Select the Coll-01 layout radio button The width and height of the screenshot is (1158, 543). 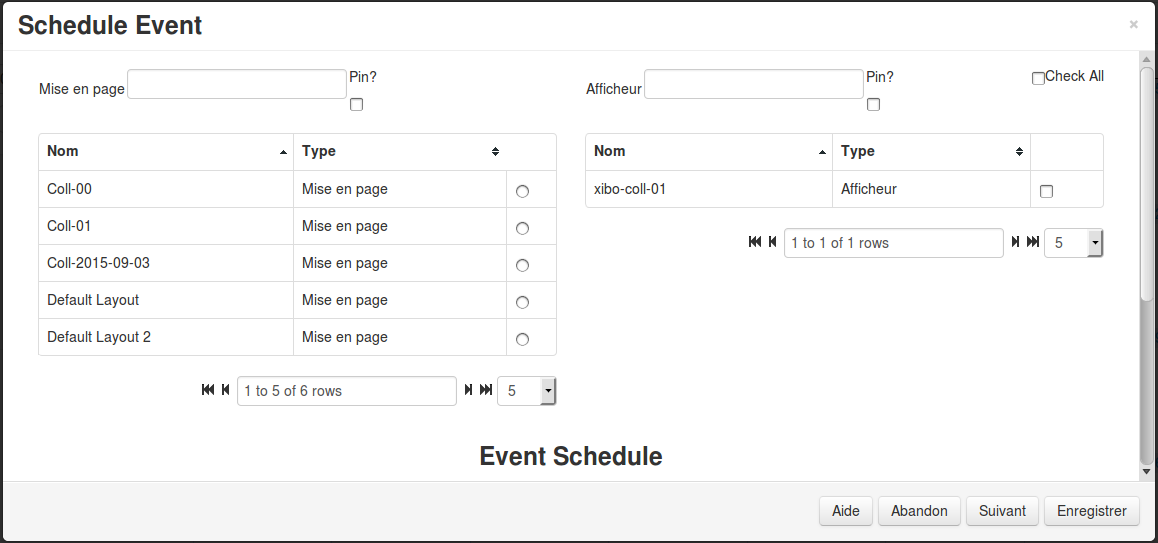click(x=522, y=228)
